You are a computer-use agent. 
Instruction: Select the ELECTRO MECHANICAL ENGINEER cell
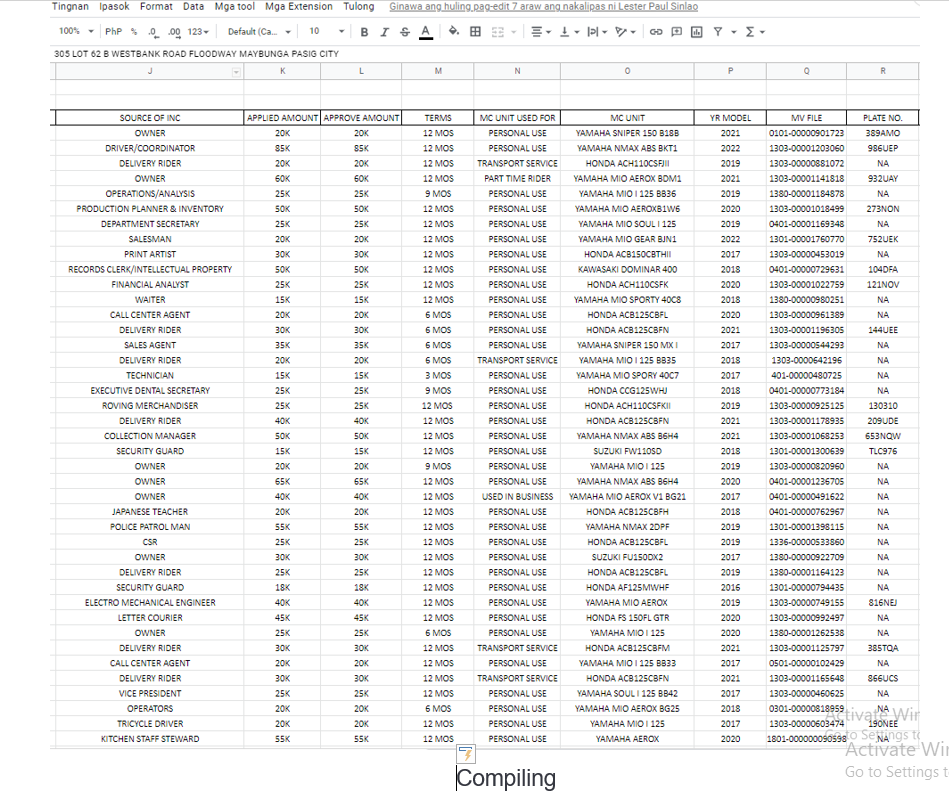[149, 603]
